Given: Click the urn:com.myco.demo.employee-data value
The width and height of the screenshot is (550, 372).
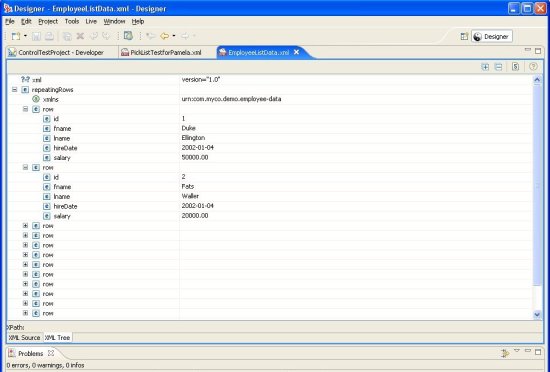Looking at the screenshot, I should [x=231, y=99].
